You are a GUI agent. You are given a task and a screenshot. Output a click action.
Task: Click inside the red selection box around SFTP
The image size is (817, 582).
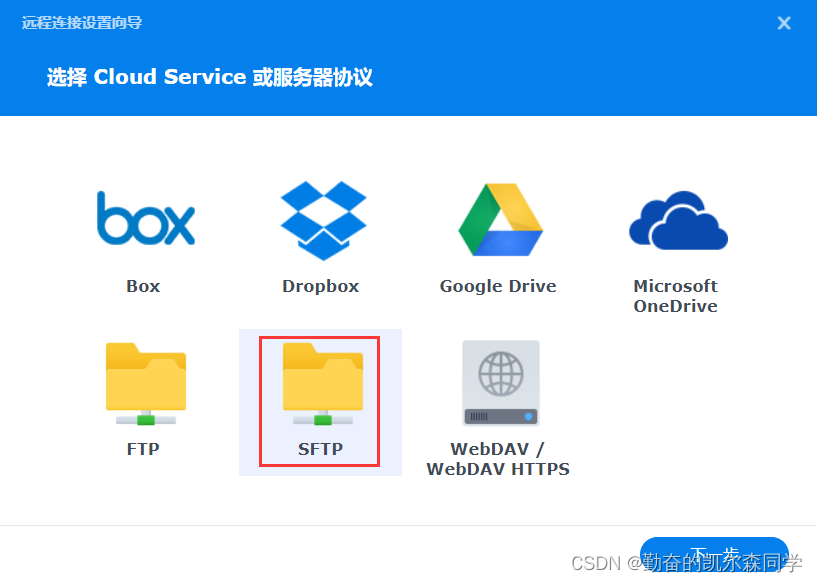(x=320, y=400)
